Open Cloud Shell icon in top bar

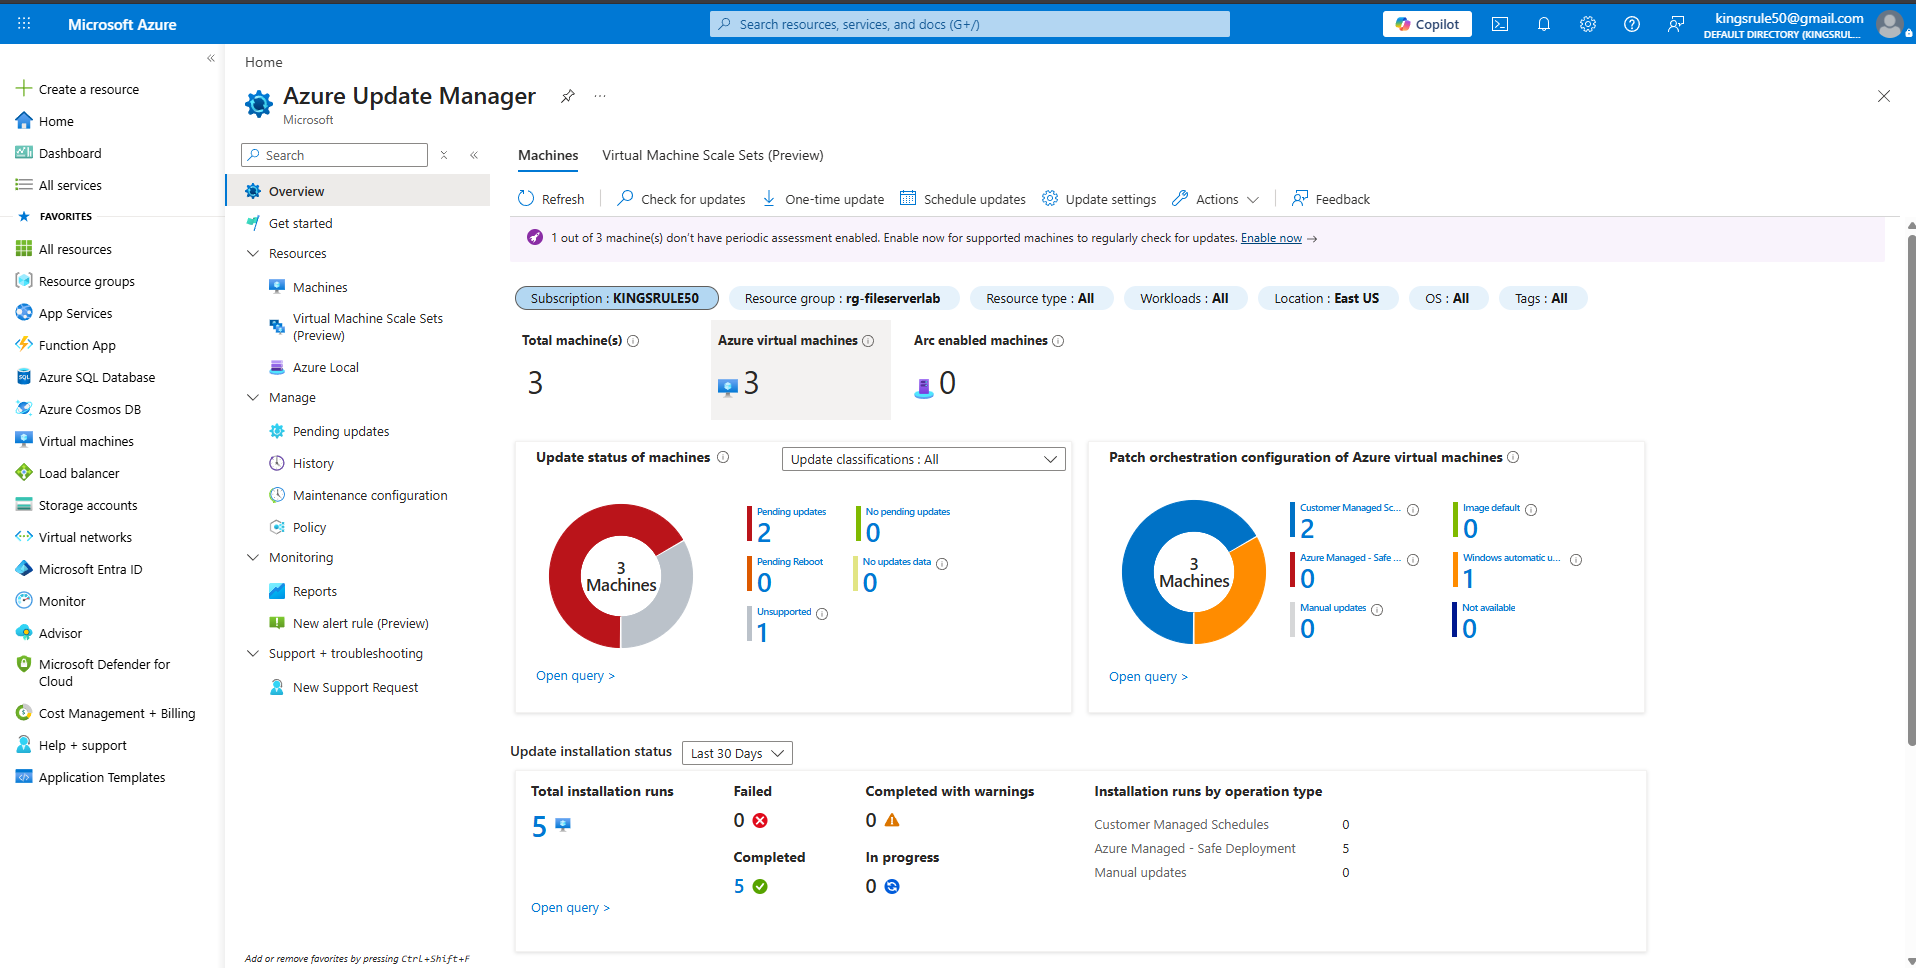click(1500, 24)
